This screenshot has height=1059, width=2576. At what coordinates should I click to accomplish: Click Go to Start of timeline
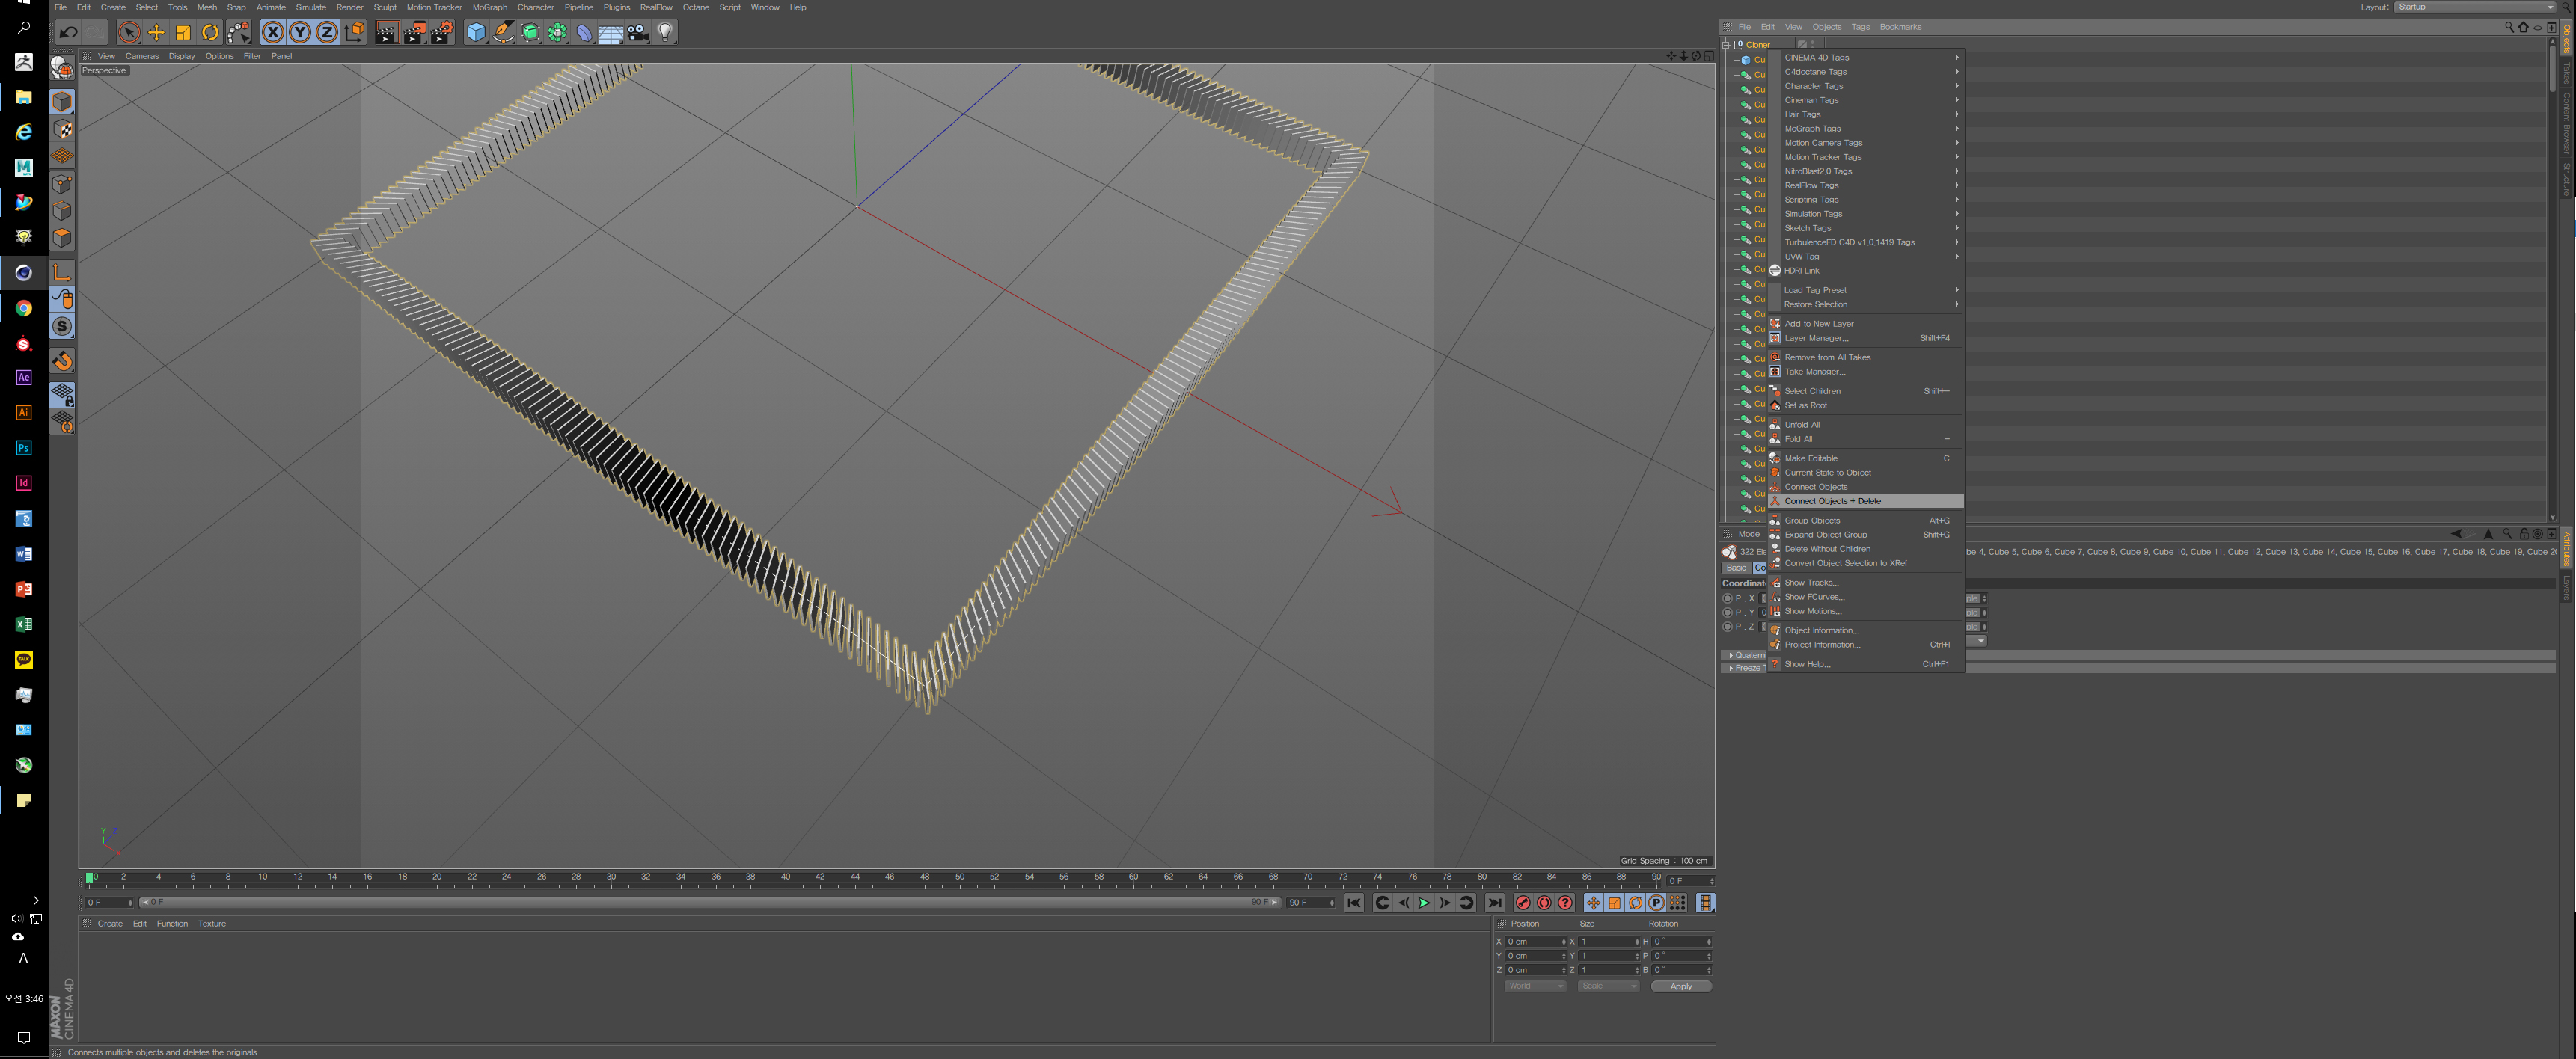pyautogui.click(x=1354, y=903)
